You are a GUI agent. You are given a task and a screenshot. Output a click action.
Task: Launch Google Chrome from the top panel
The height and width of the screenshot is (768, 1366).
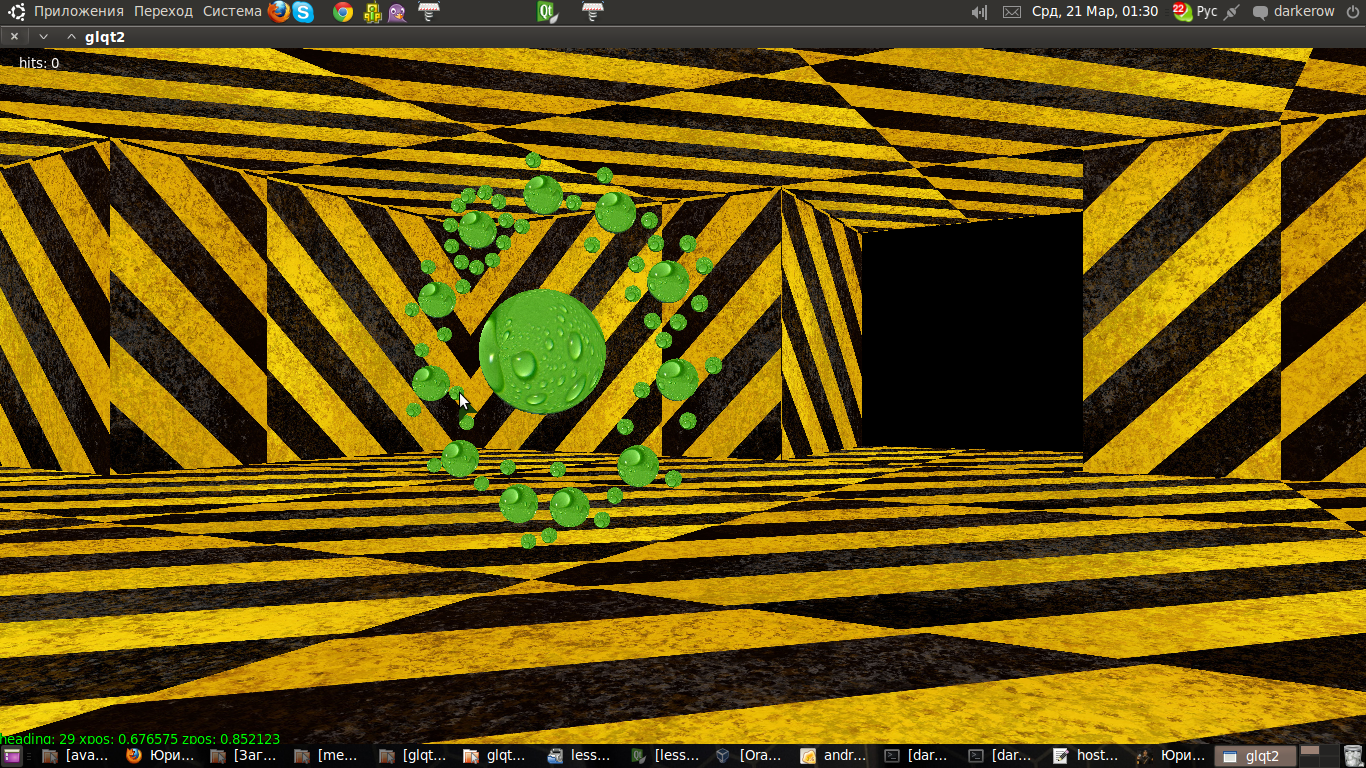[x=343, y=12]
